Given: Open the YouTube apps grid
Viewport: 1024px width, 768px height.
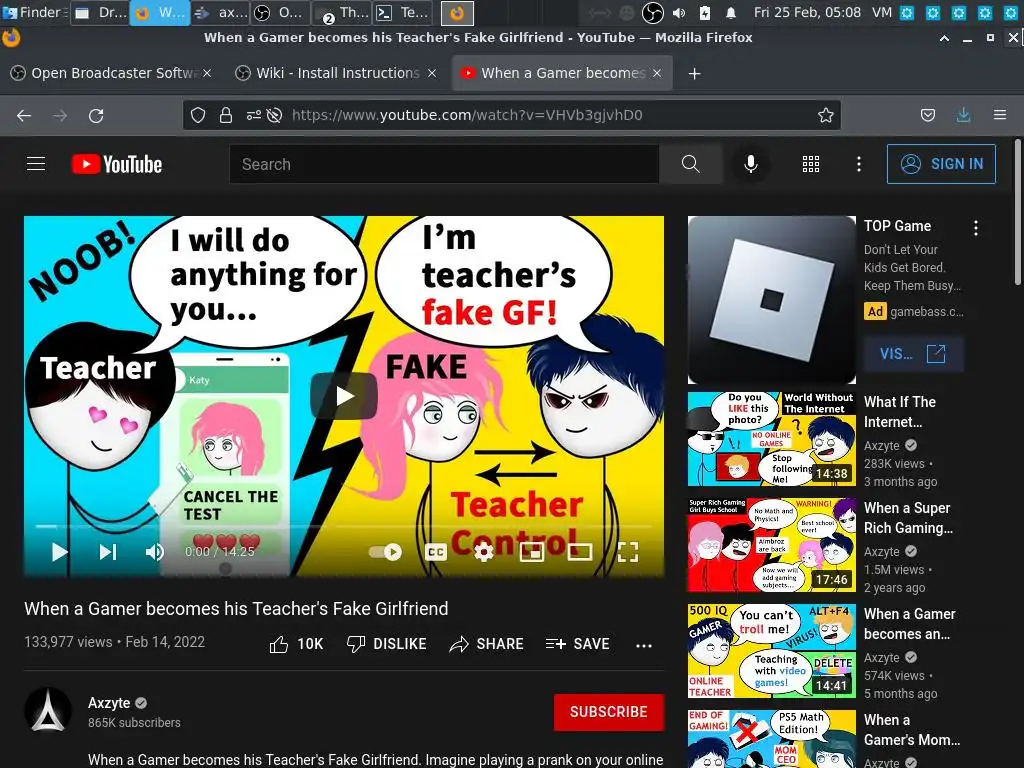Looking at the screenshot, I should coord(810,164).
